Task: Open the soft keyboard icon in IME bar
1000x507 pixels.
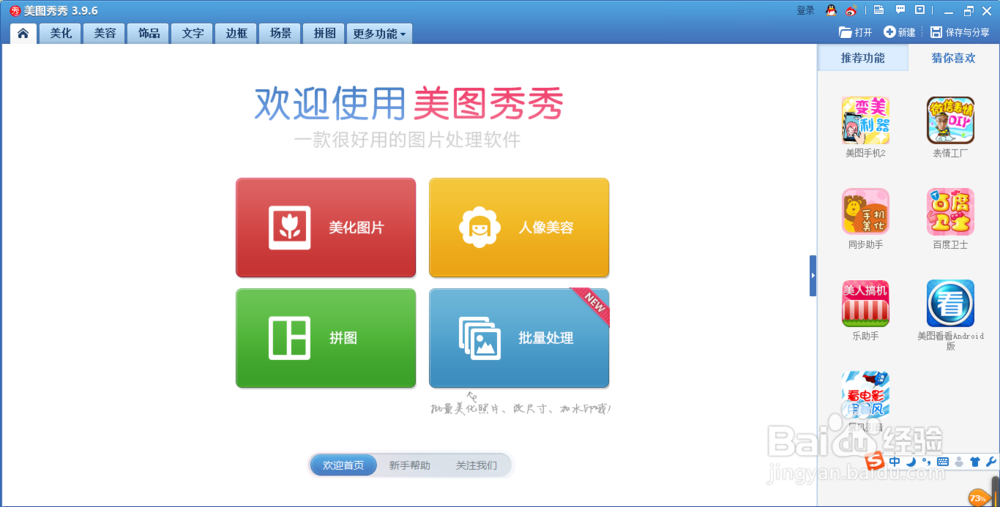Action: (943, 462)
